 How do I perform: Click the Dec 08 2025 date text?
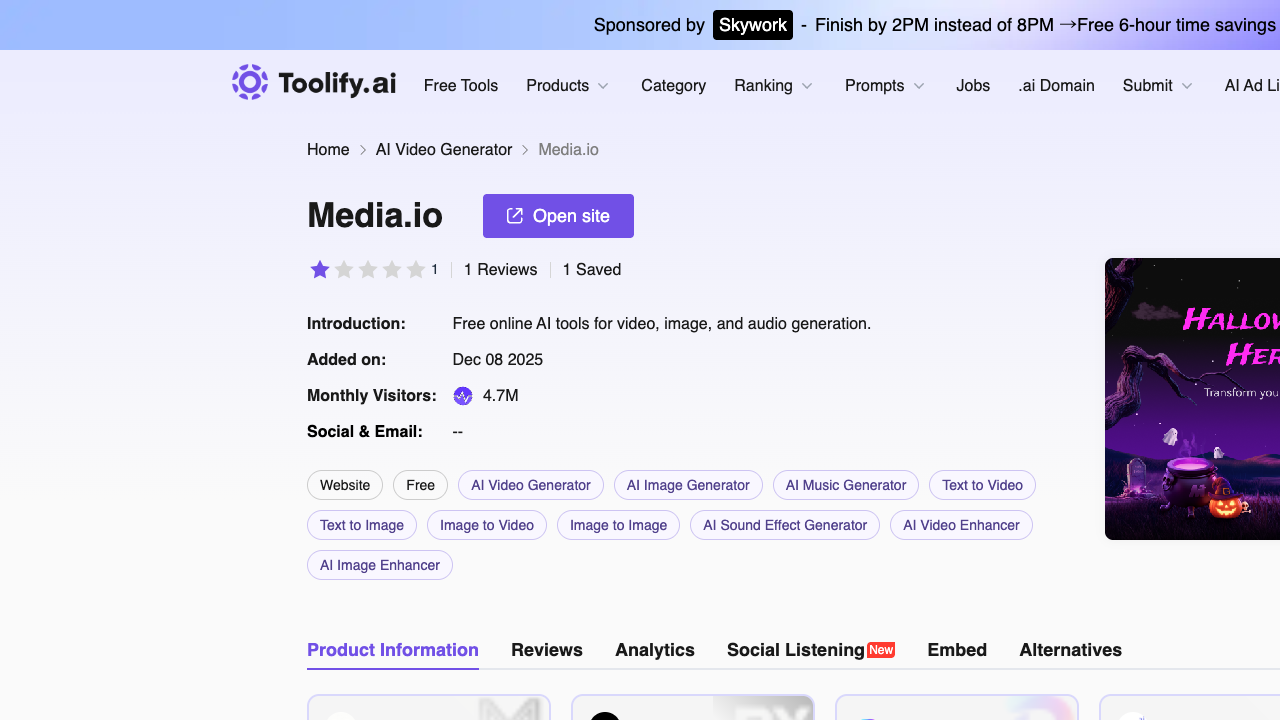[x=498, y=360]
